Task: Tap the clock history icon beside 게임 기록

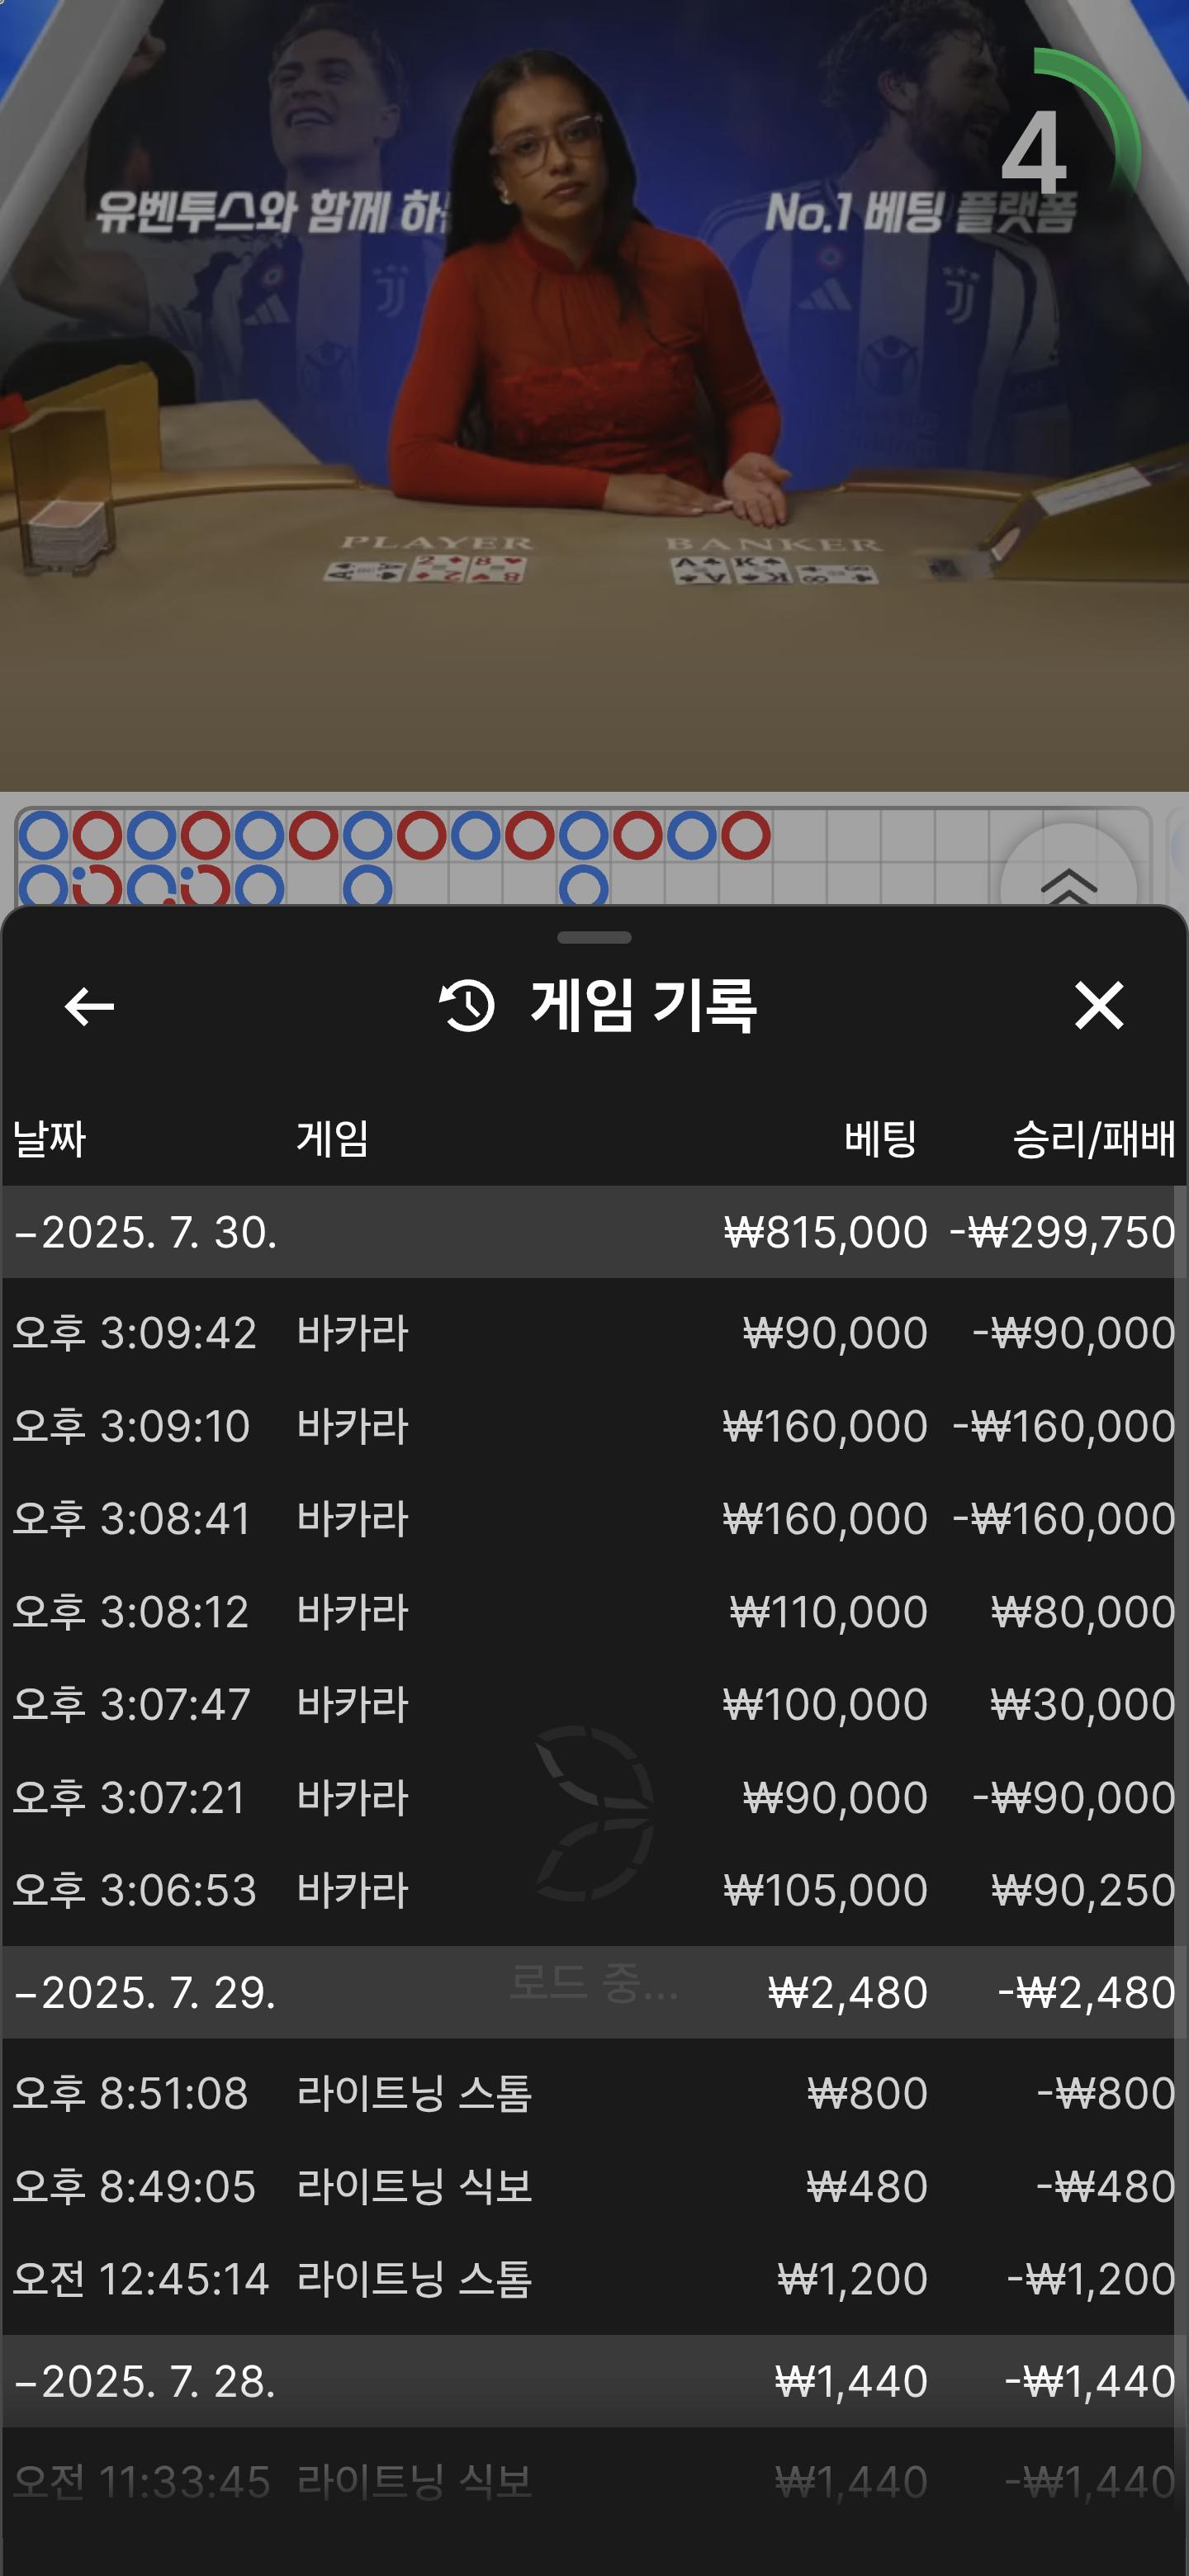Action: click(467, 1006)
